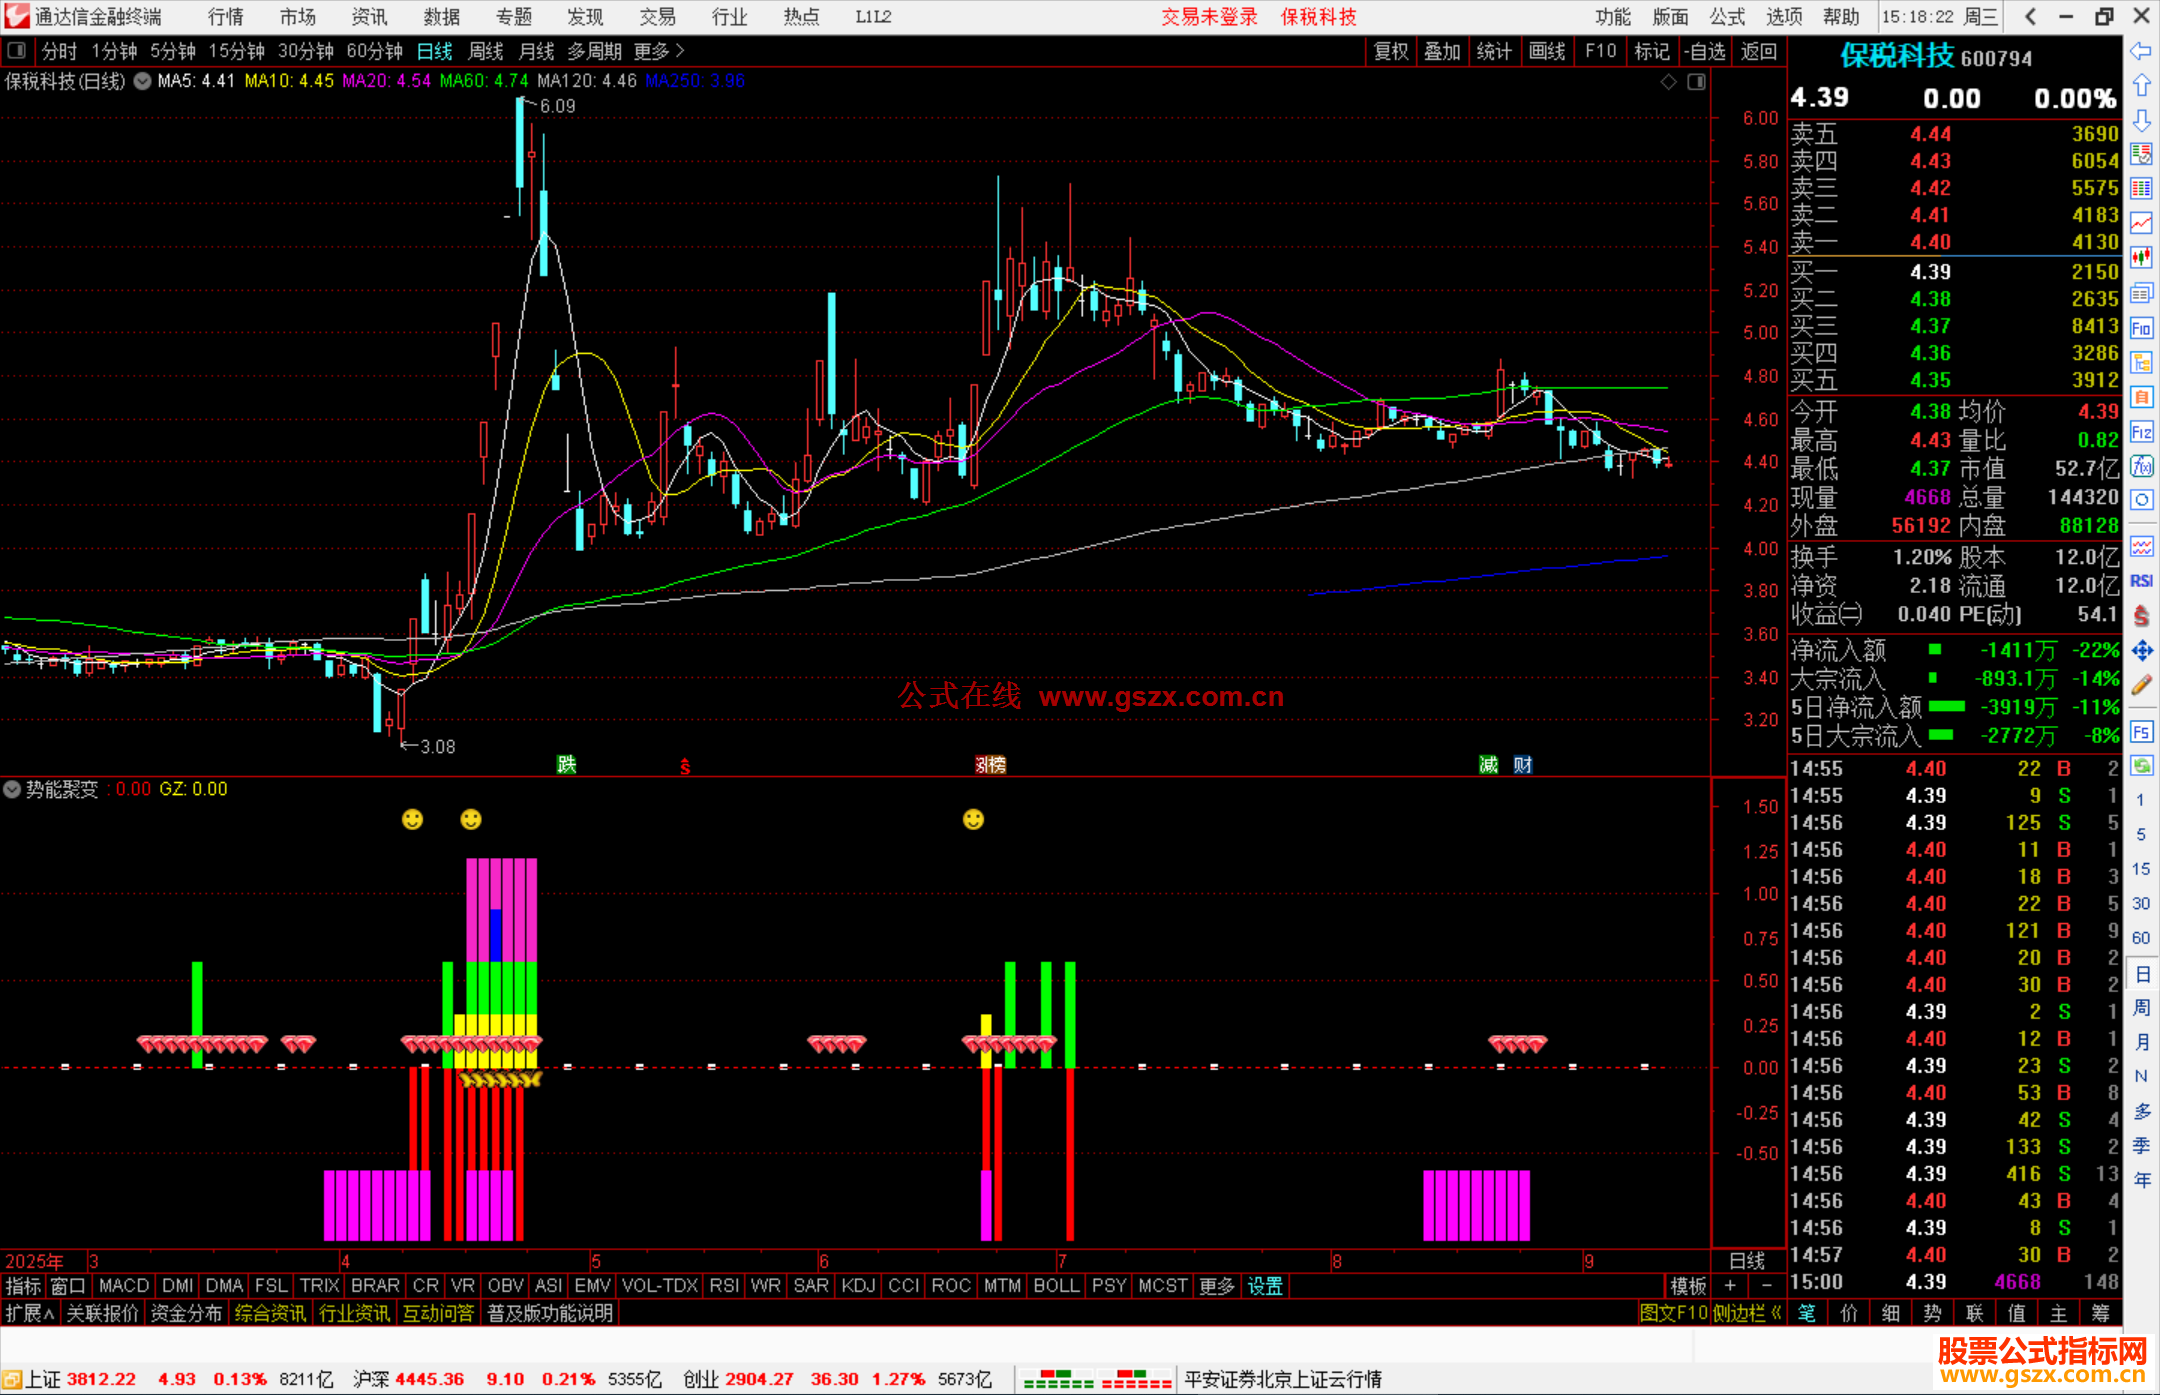Expand the 更多 periods dropdown

click(659, 51)
